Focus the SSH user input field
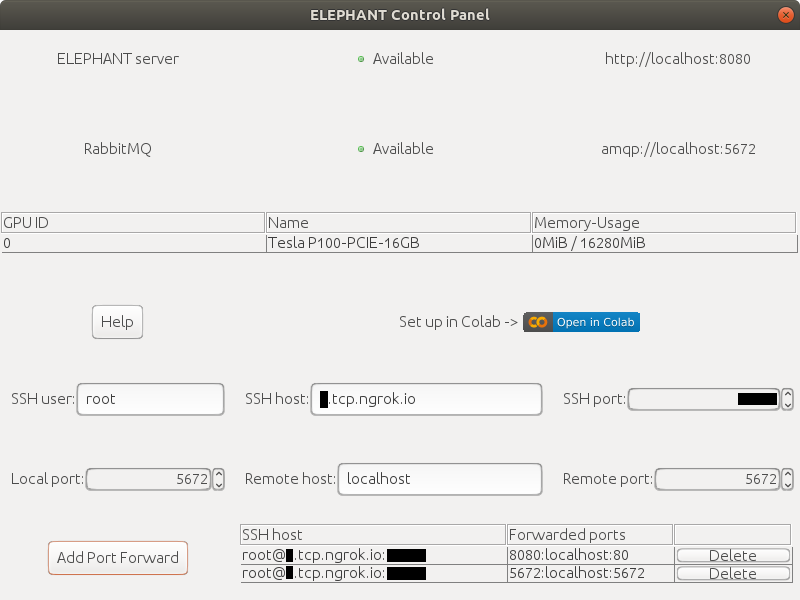The image size is (800, 600). pos(151,399)
